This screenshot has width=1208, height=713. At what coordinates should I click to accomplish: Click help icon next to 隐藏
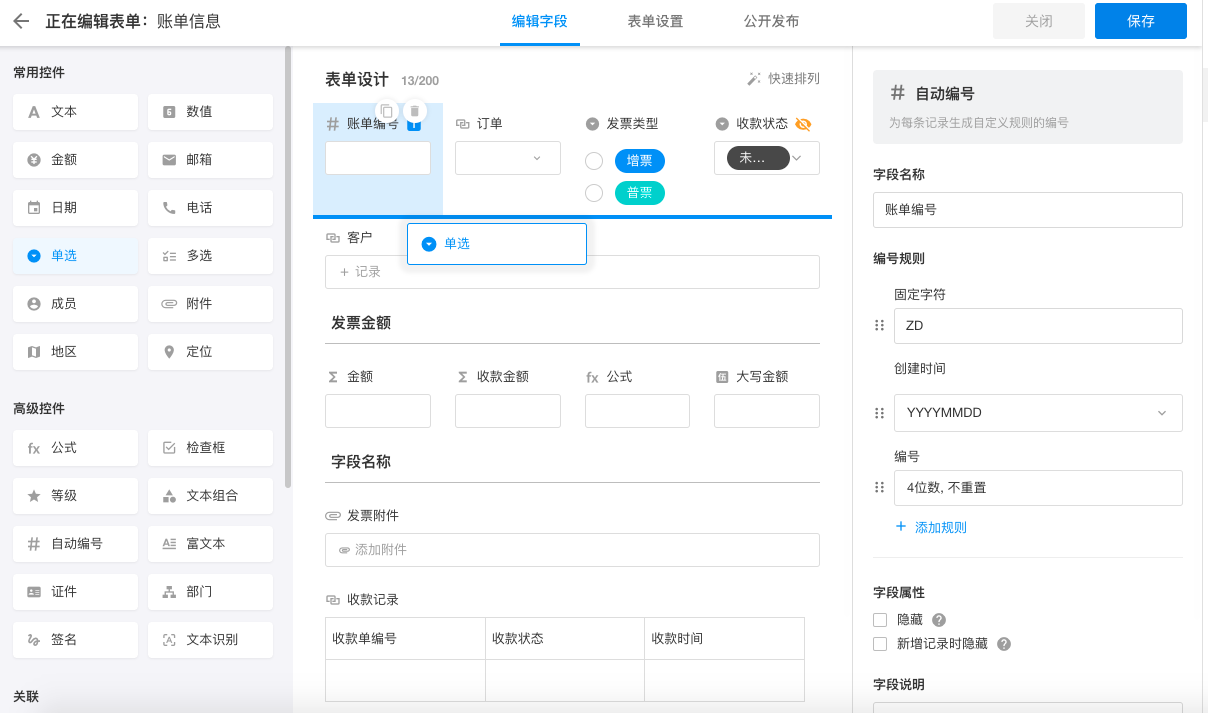(939, 620)
